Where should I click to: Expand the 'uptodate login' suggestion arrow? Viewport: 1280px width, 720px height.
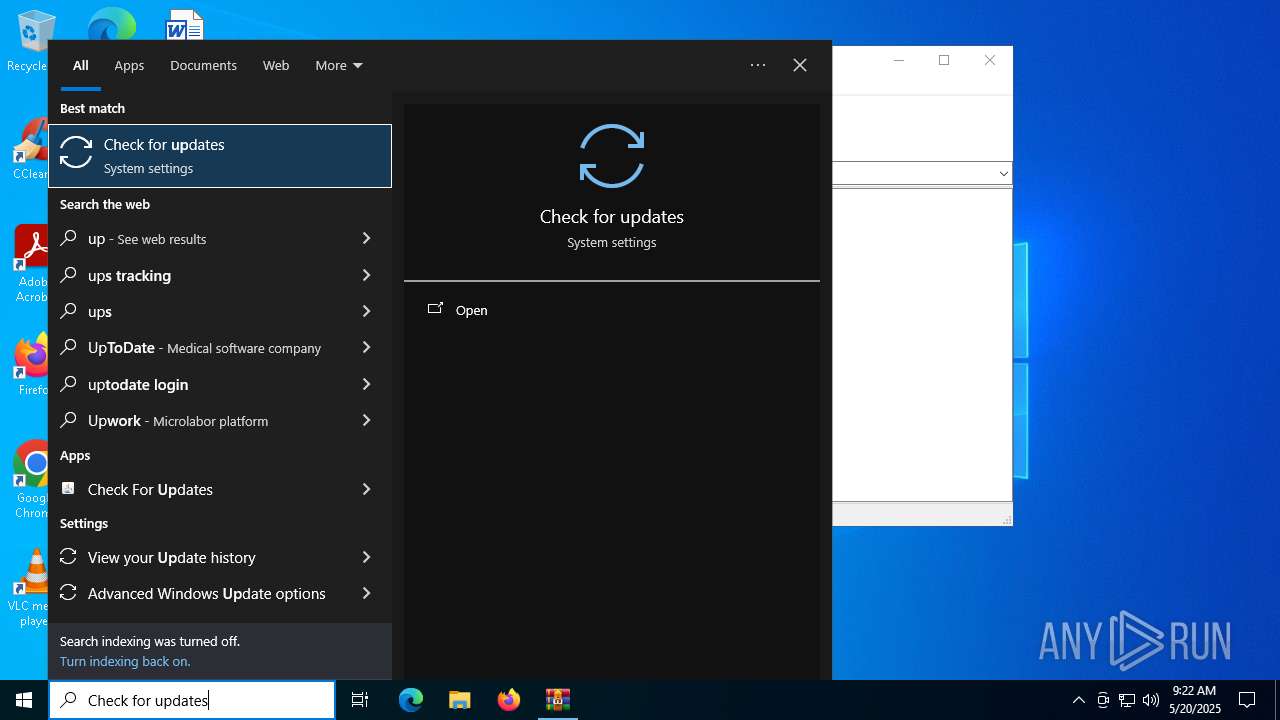(366, 384)
